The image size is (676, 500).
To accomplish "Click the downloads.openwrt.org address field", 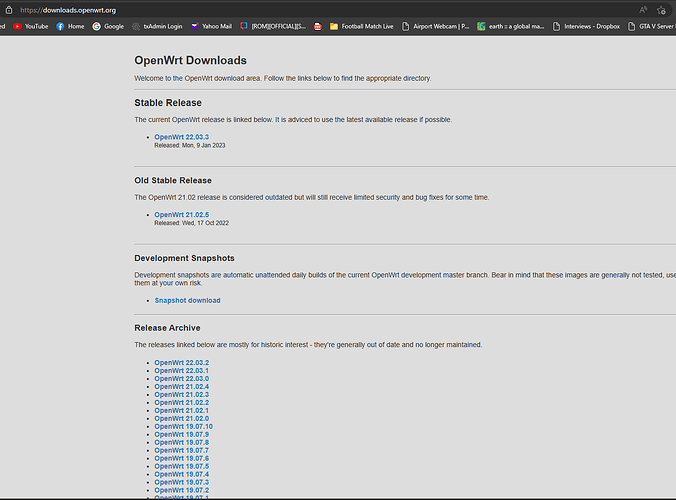I will (x=68, y=10).
